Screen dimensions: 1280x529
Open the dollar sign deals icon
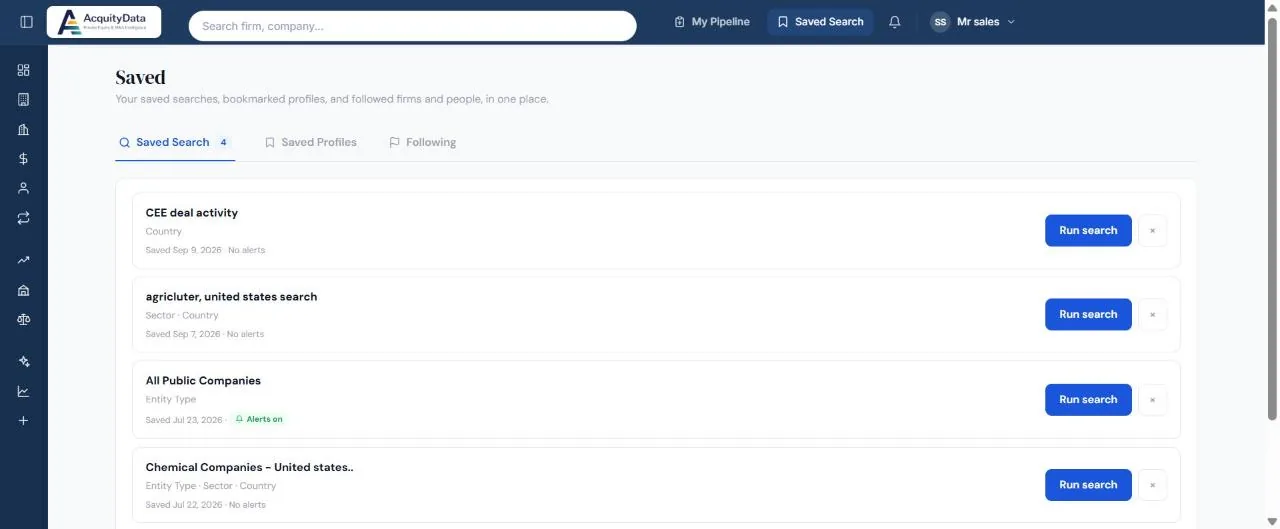click(x=24, y=158)
